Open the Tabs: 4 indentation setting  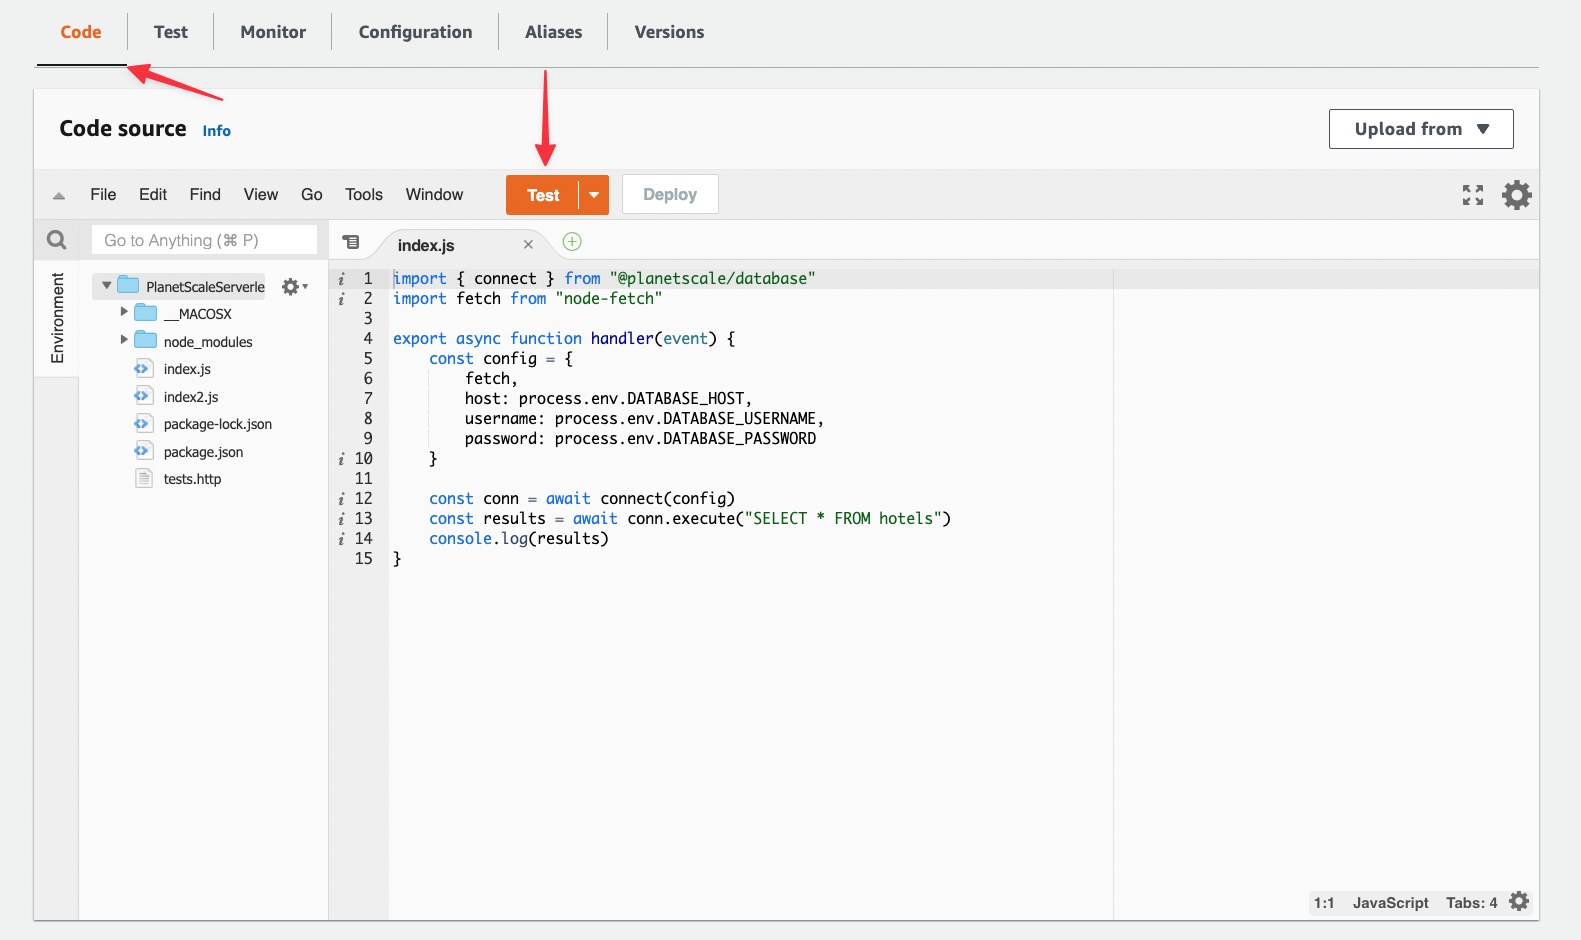coord(1471,903)
